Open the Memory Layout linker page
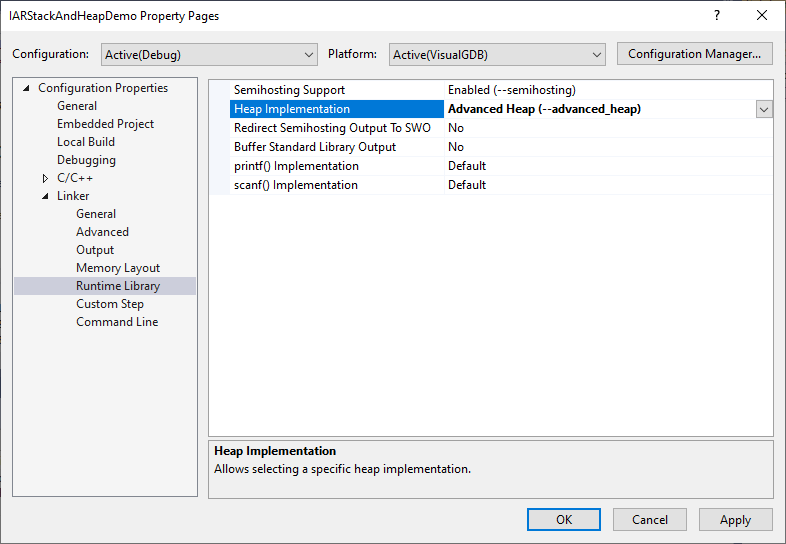Image resolution: width=786 pixels, height=544 pixels. point(118,268)
